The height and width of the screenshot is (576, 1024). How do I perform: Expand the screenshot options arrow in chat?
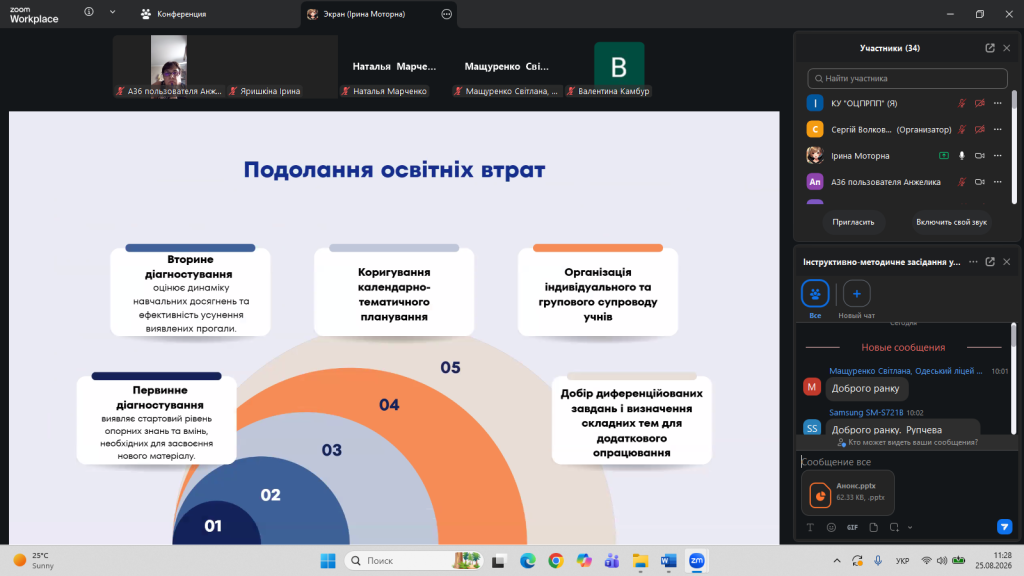(x=910, y=527)
